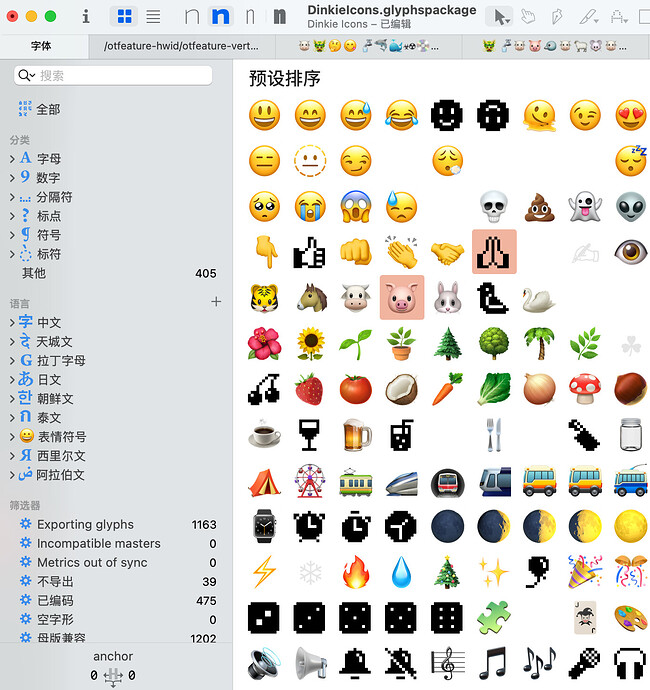Screen dimensions: 650x690
Task: Choose the thin outlined n master icon
Action: click(192, 17)
